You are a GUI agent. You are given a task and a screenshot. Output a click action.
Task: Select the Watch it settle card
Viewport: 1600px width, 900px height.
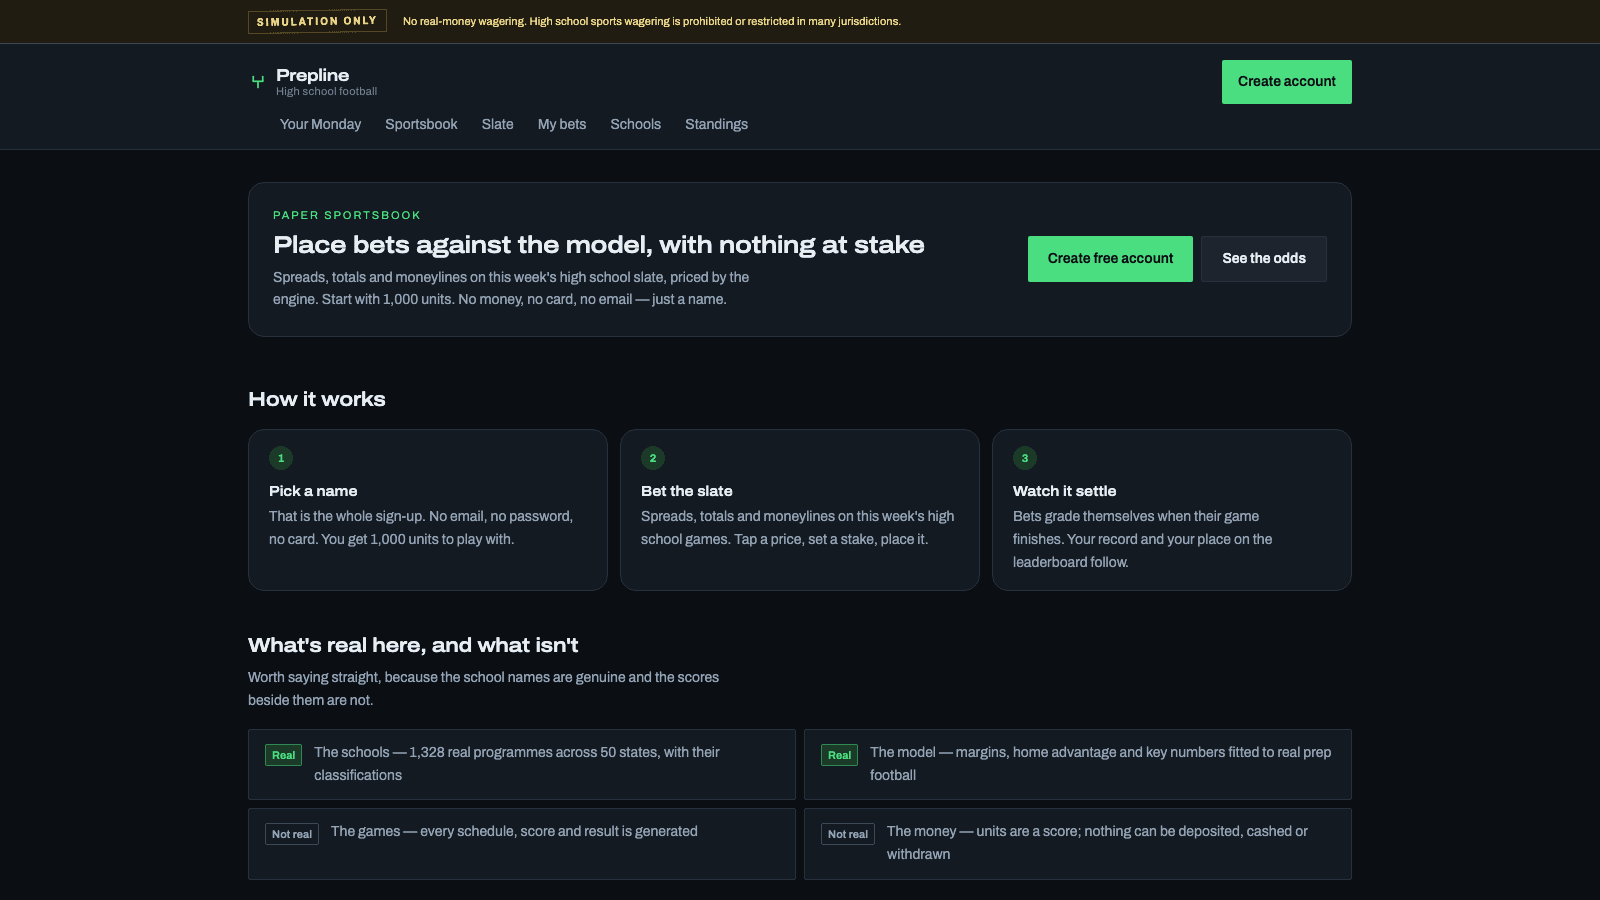click(1172, 510)
